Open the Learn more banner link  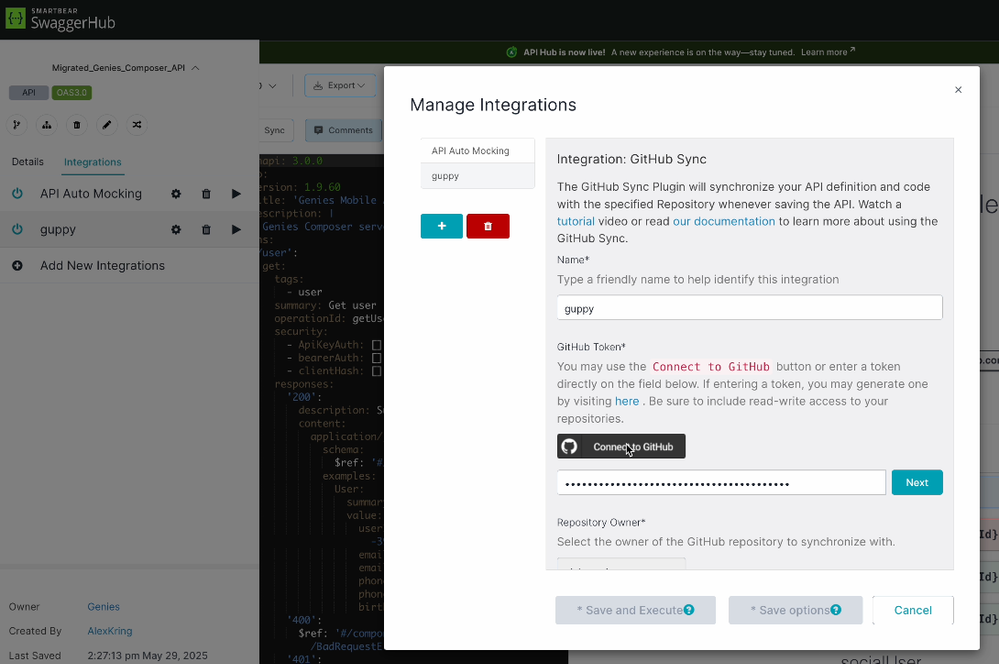tap(828, 52)
